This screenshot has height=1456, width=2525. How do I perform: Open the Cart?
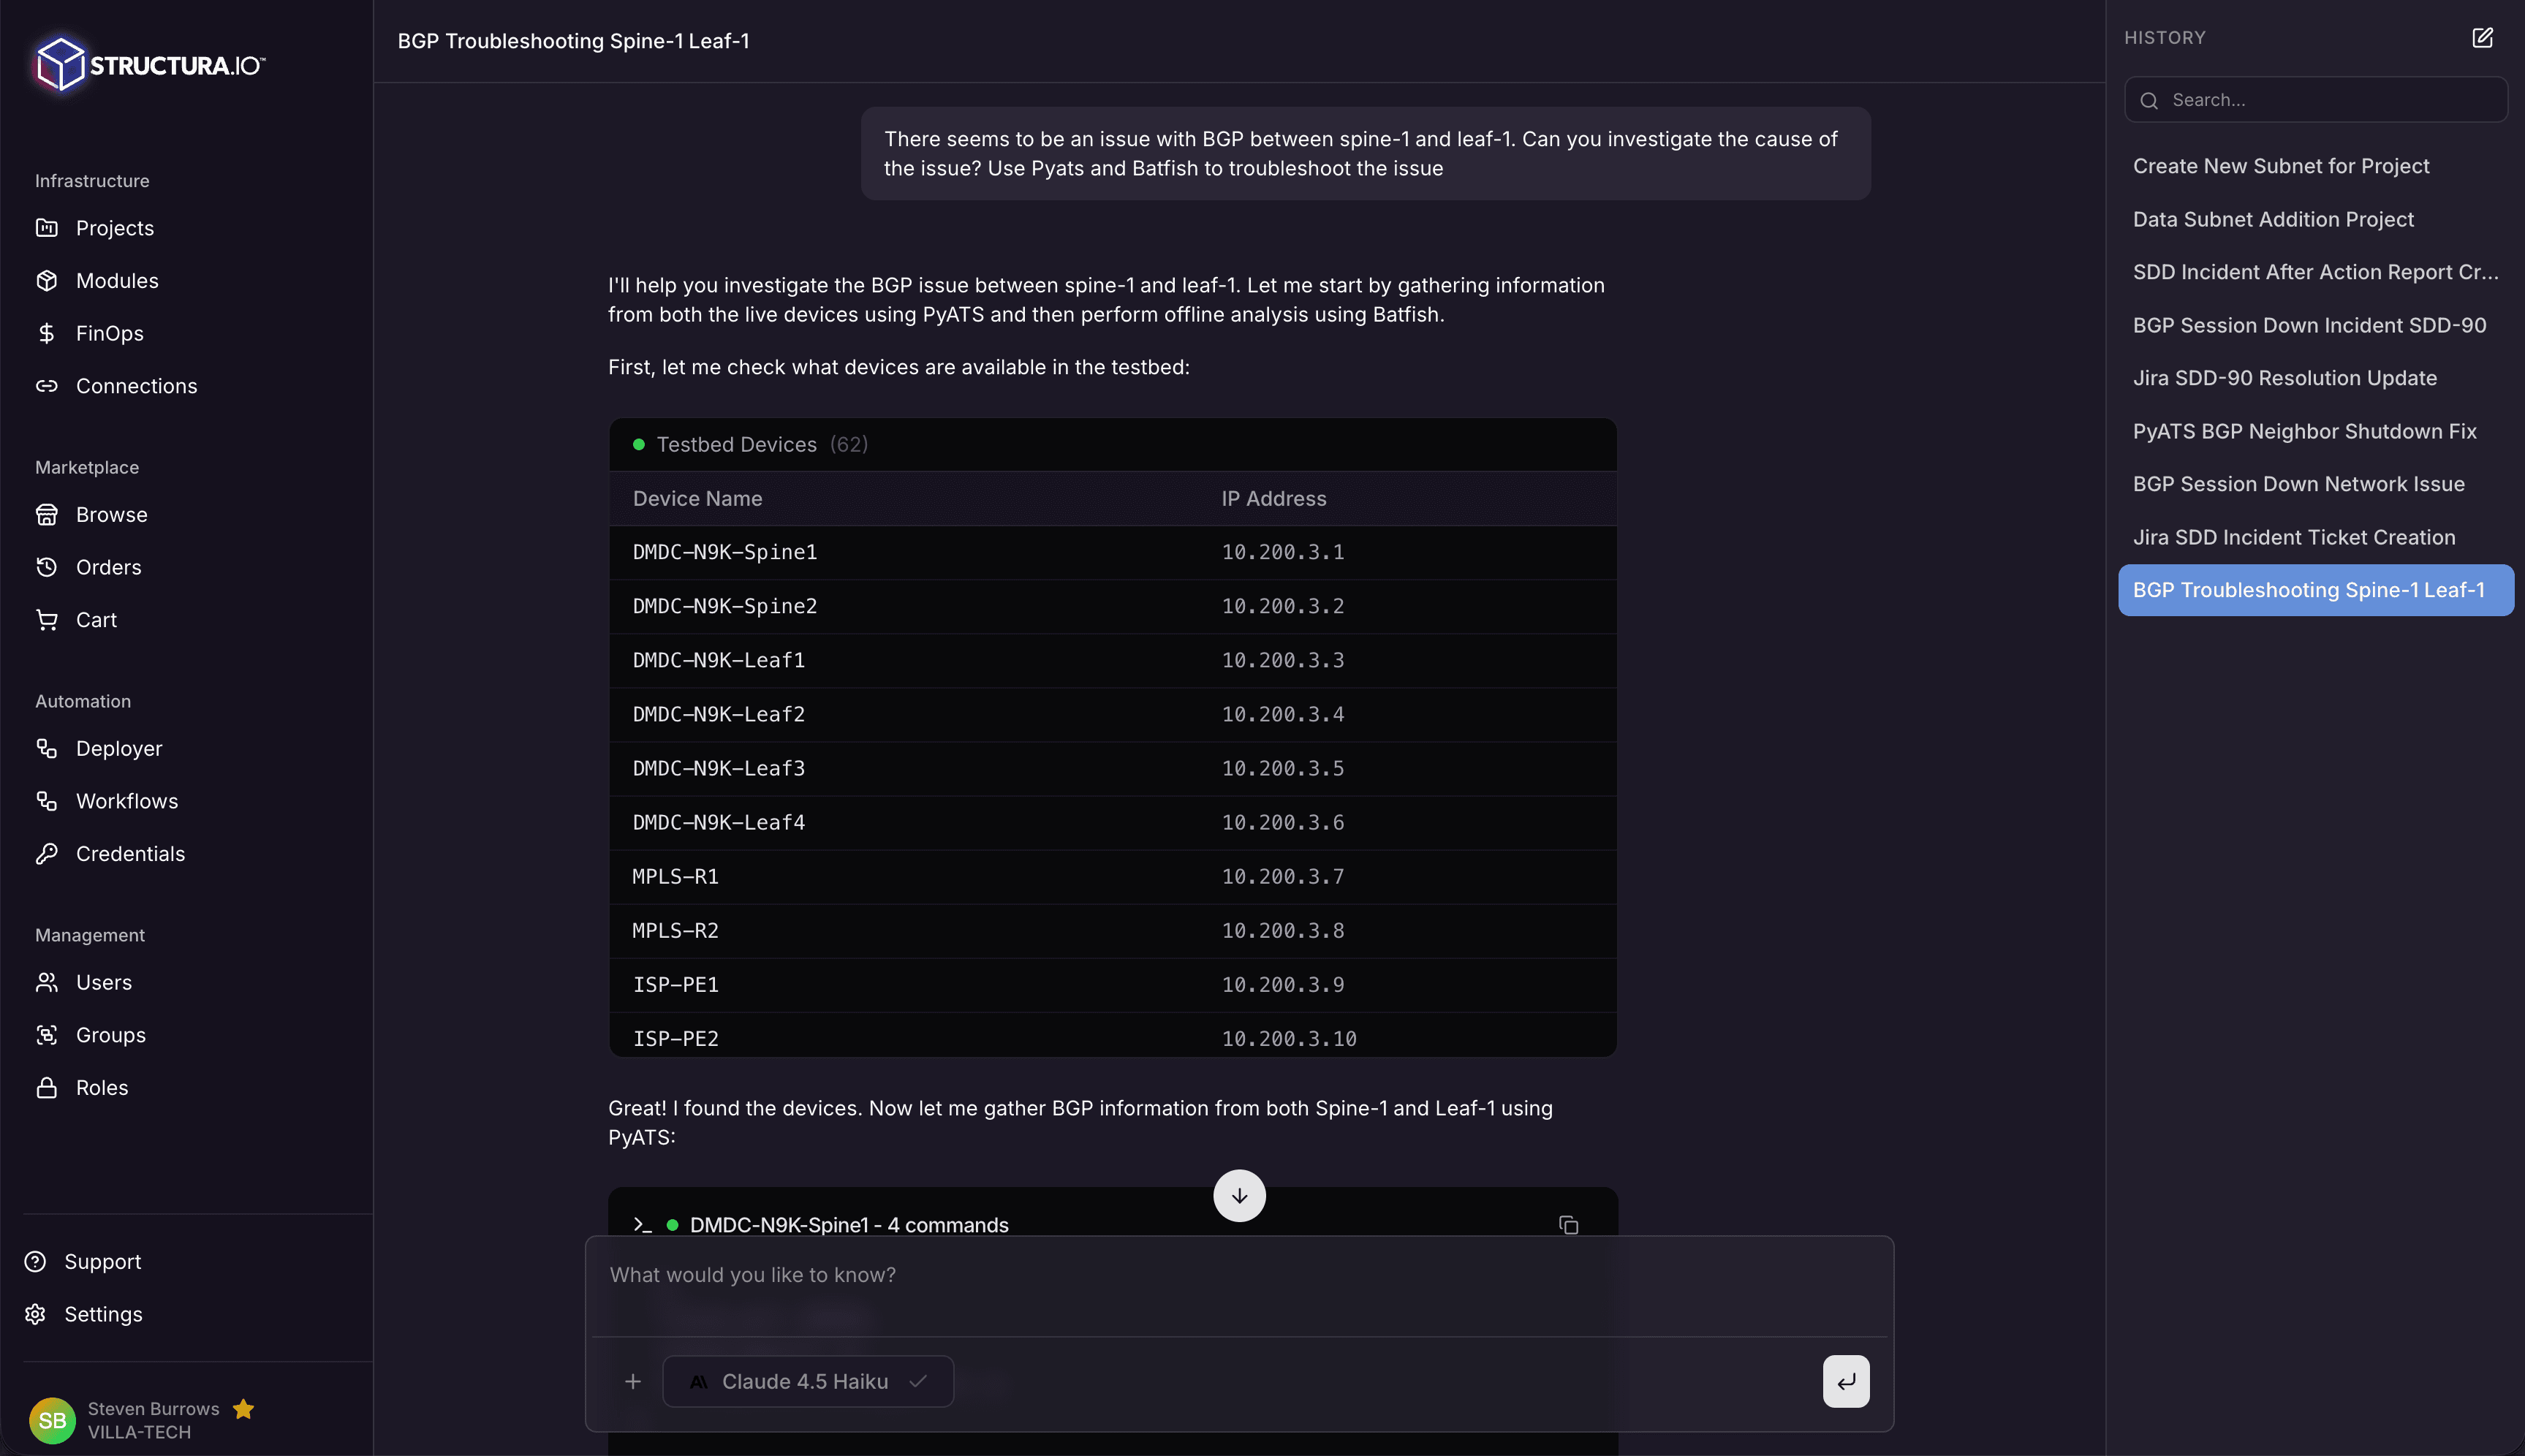click(x=96, y=619)
